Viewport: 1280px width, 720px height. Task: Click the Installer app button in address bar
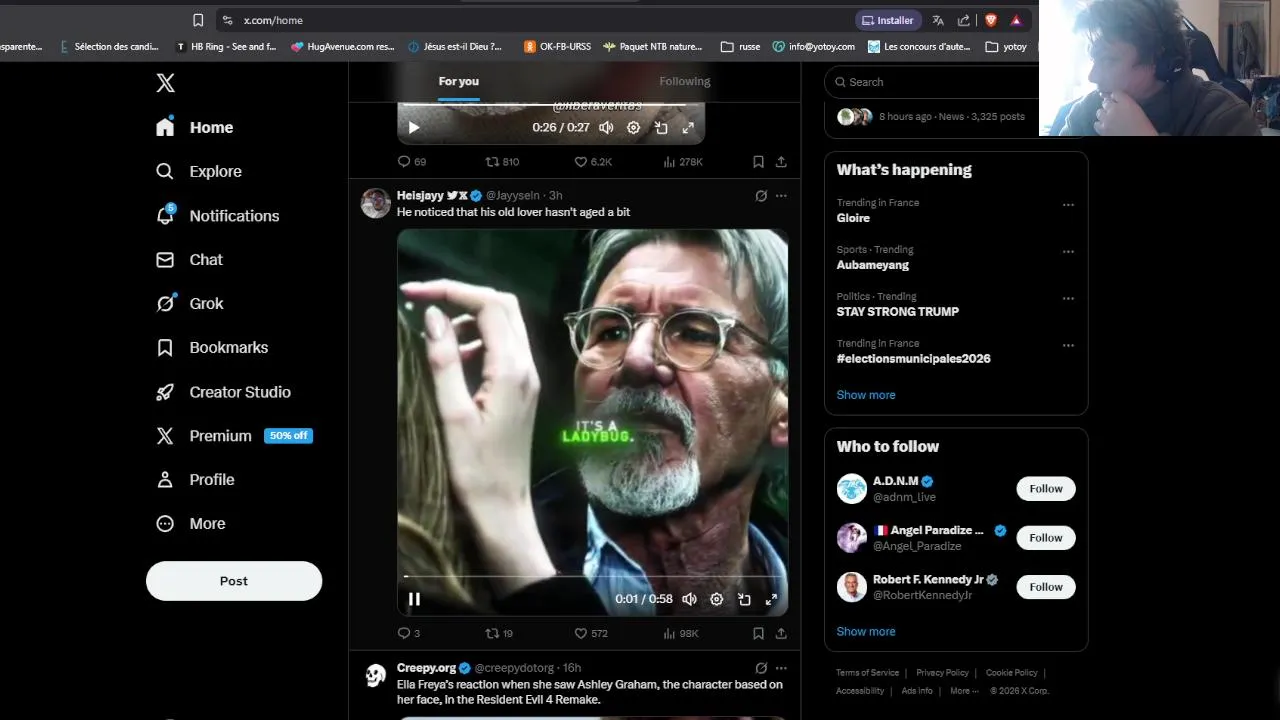click(x=887, y=20)
